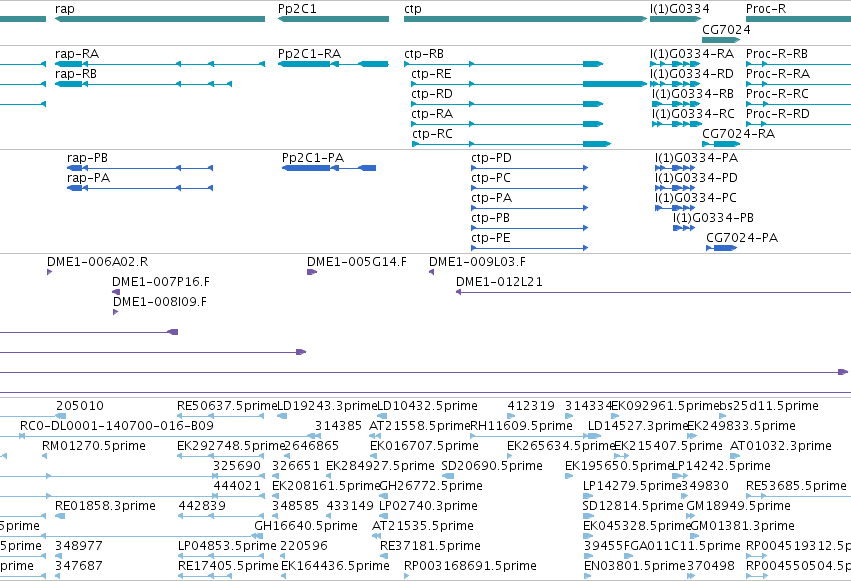Select EST RM01270.5prime
851x581 pixels.
pyautogui.click(x=94, y=446)
